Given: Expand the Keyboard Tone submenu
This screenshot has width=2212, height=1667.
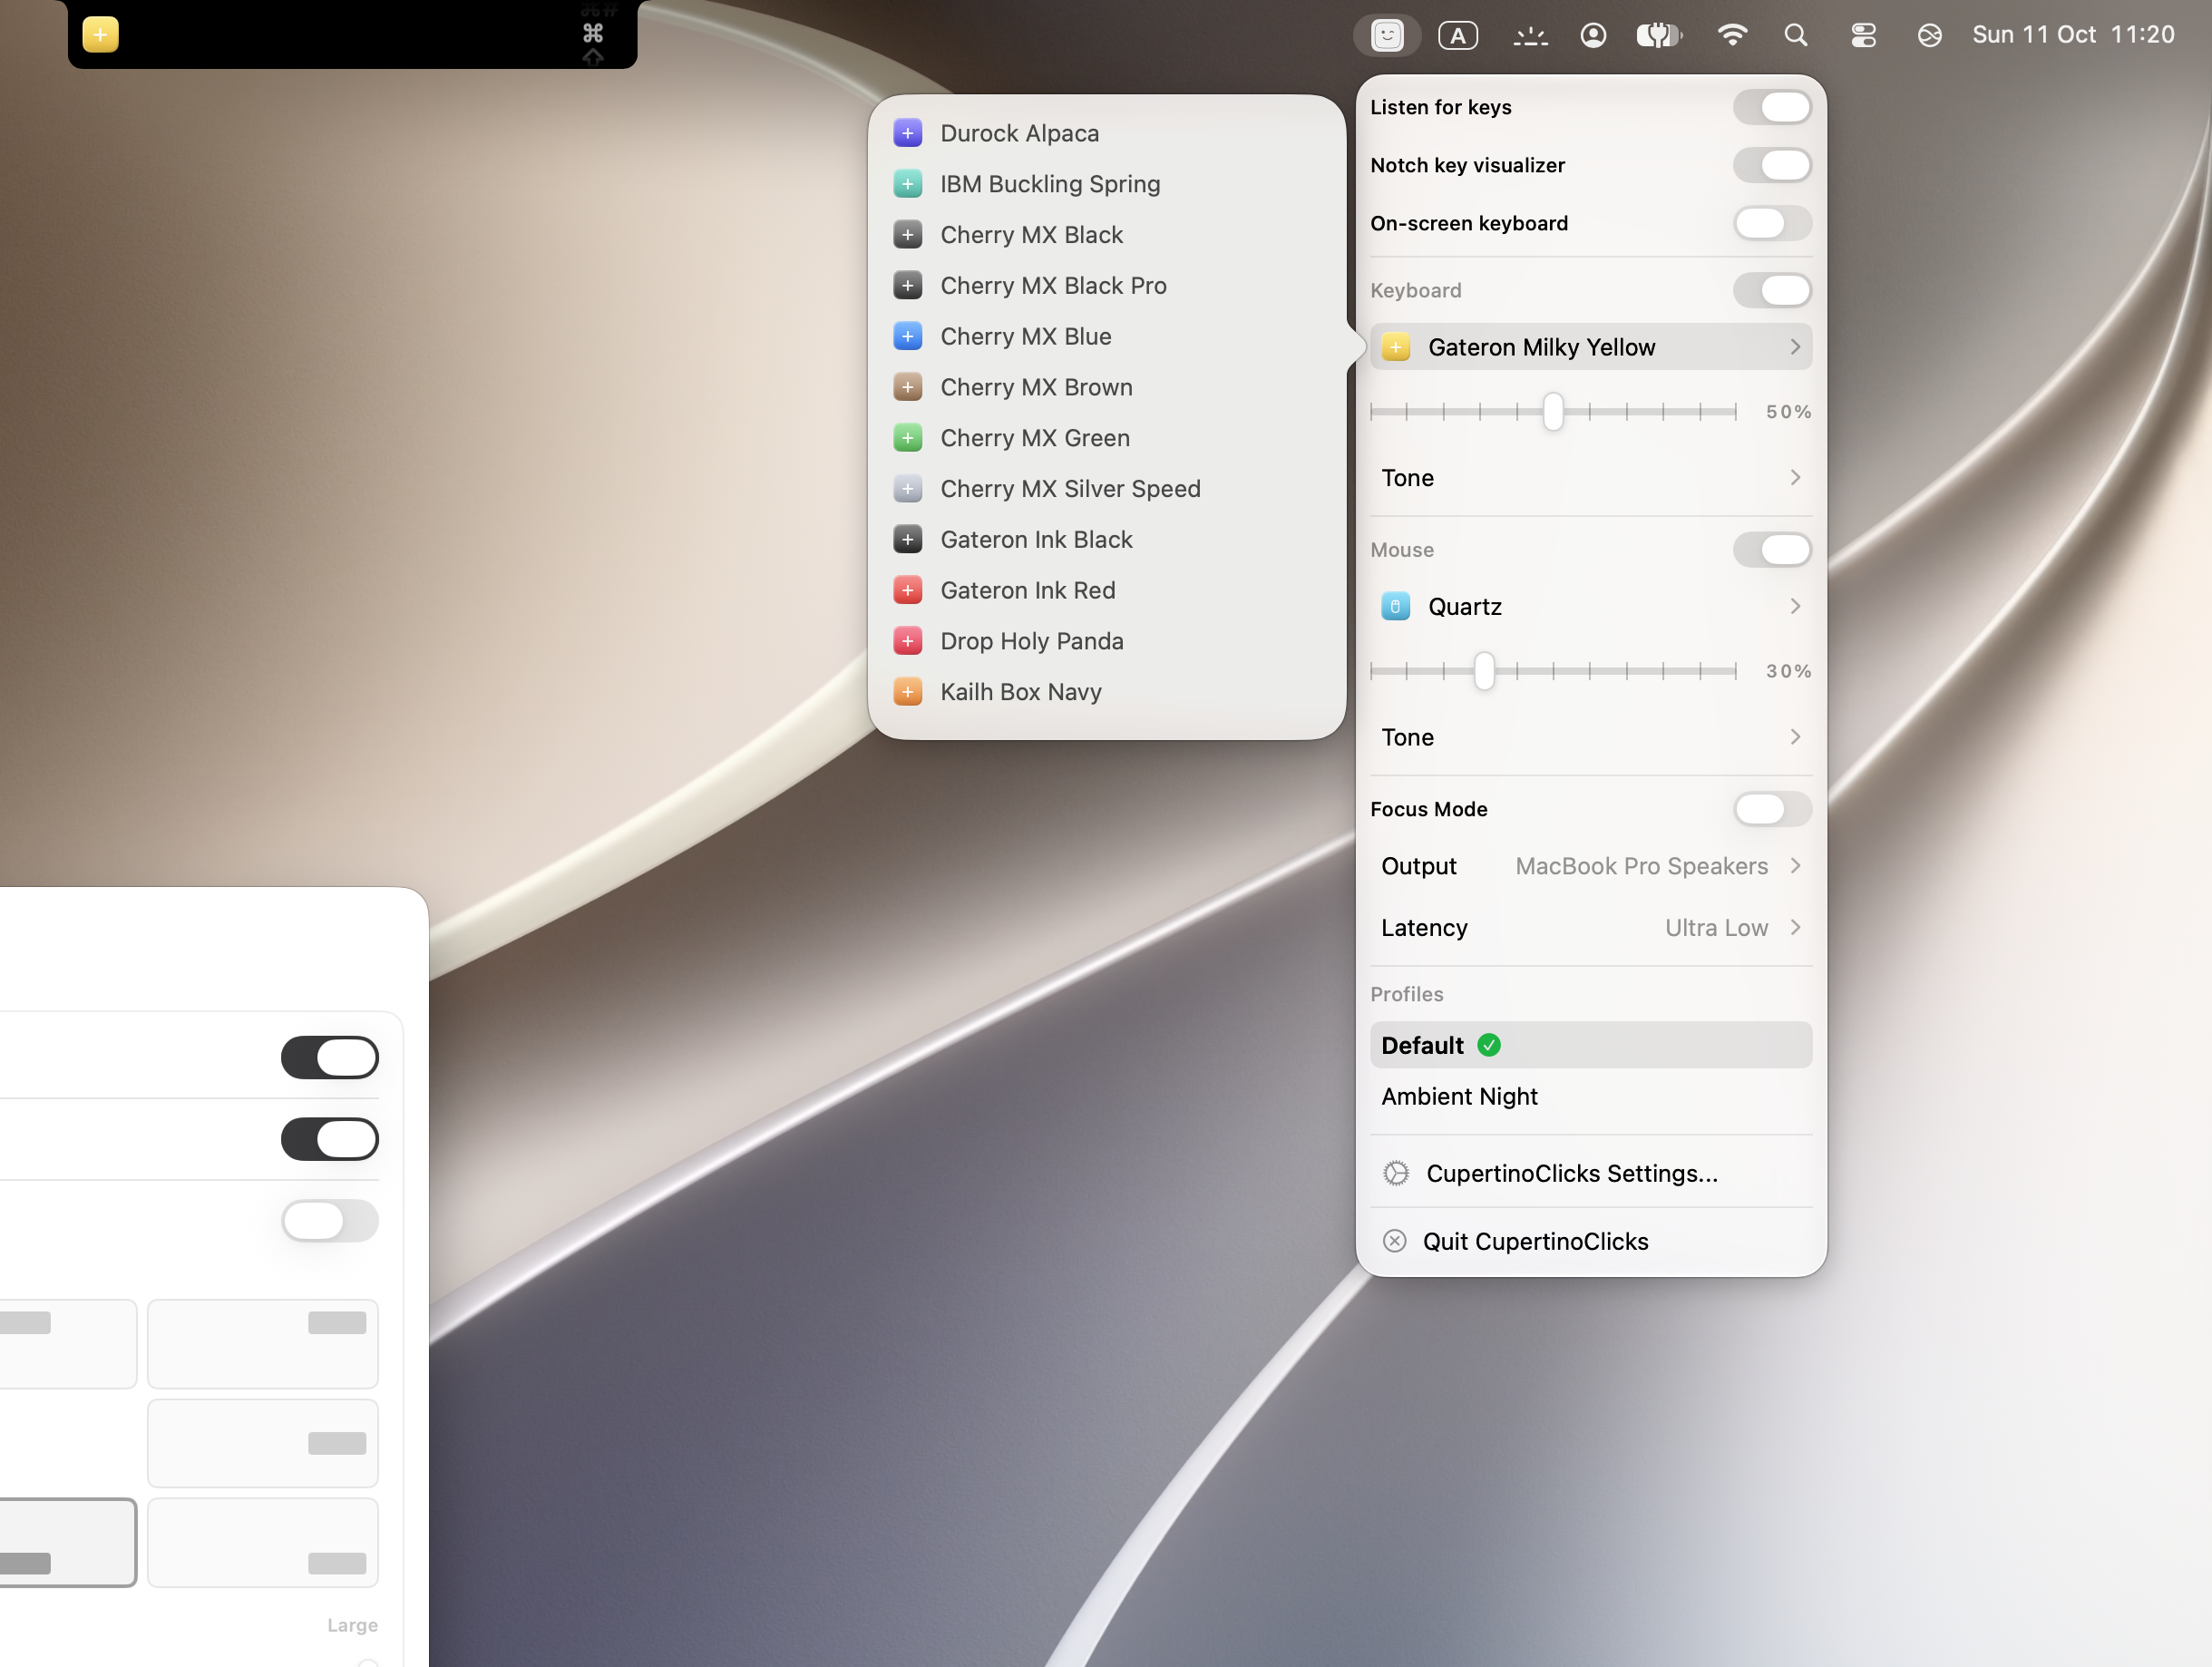Looking at the screenshot, I should coord(1591,478).
